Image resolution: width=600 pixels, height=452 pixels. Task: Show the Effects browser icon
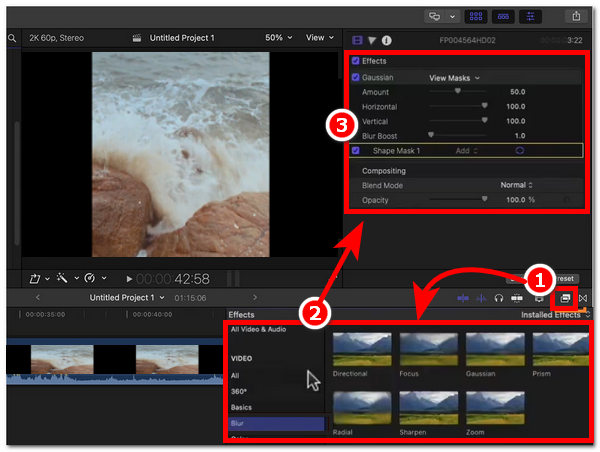[565, 298]
